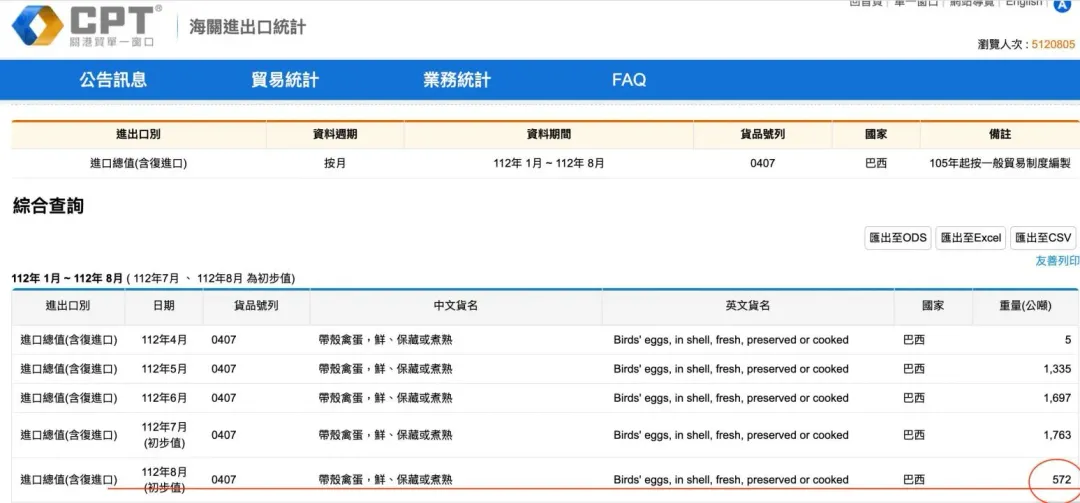Click the 巴西 country cell in 112年7月 row
1080x503 pixels.
[913, 435]
